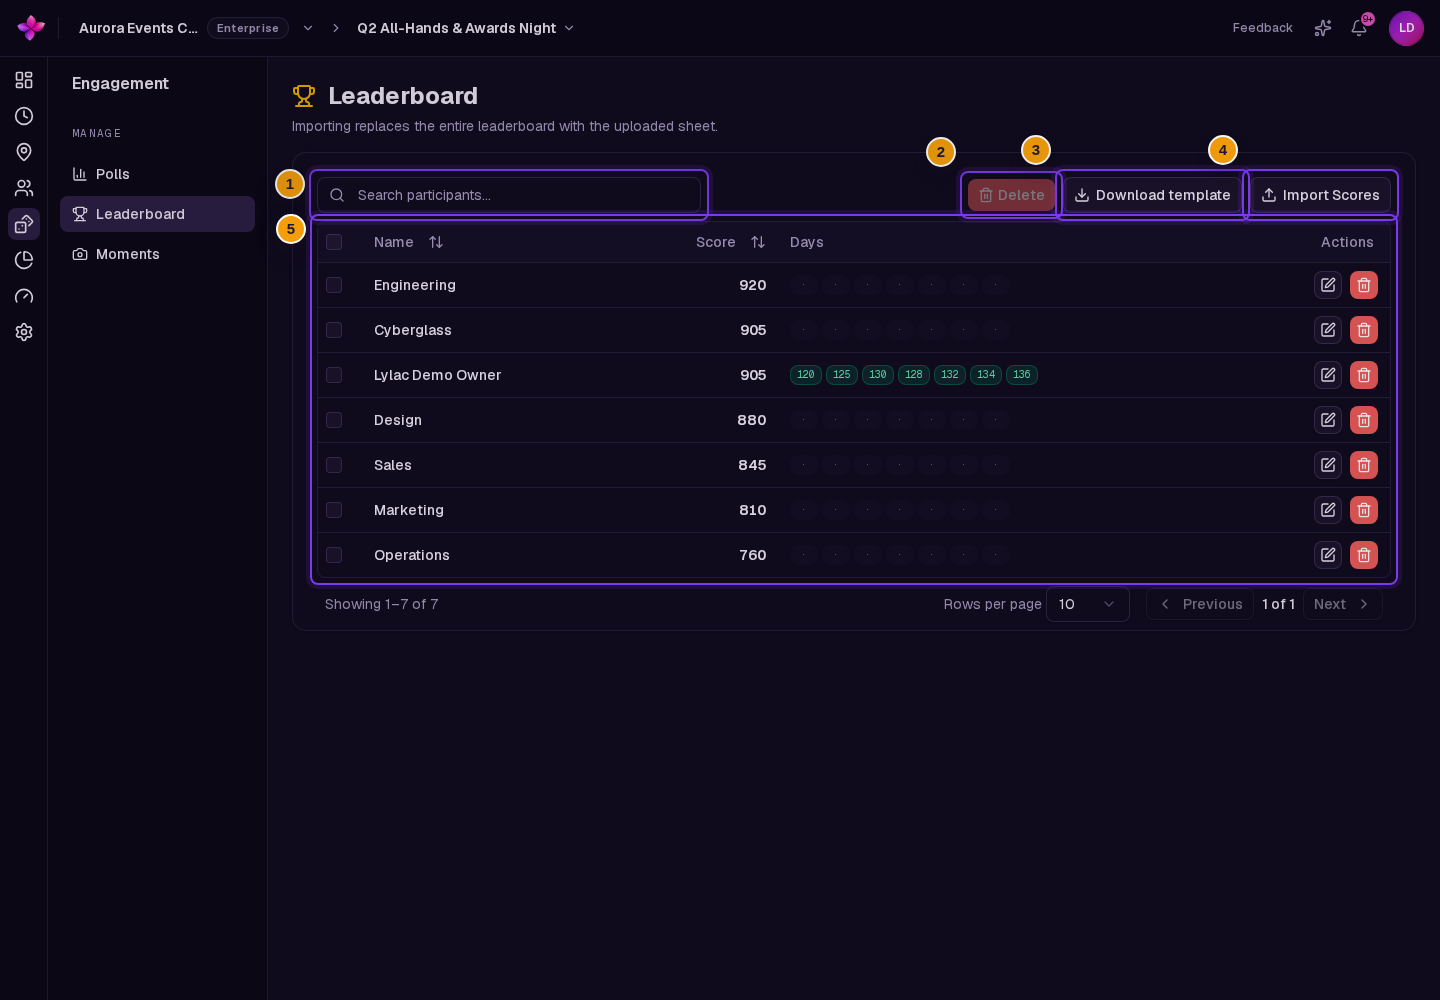Edit the Lylac Demo Owner row
The height and width of the screenshot is (1000, 1440).
tap(1328, 375)
